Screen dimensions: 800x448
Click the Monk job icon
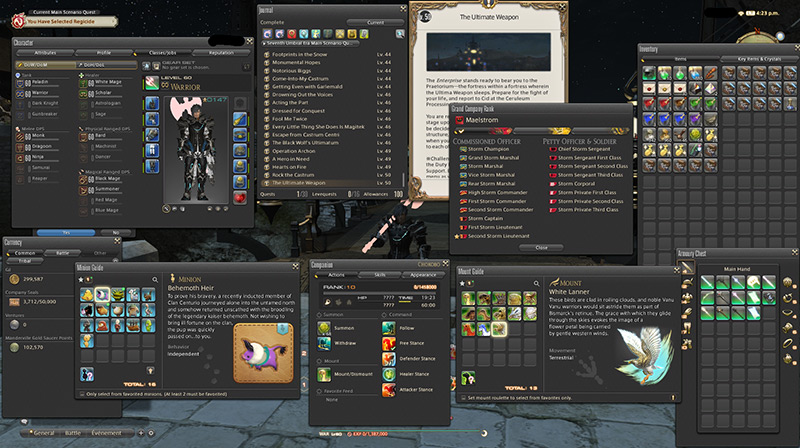20,137
